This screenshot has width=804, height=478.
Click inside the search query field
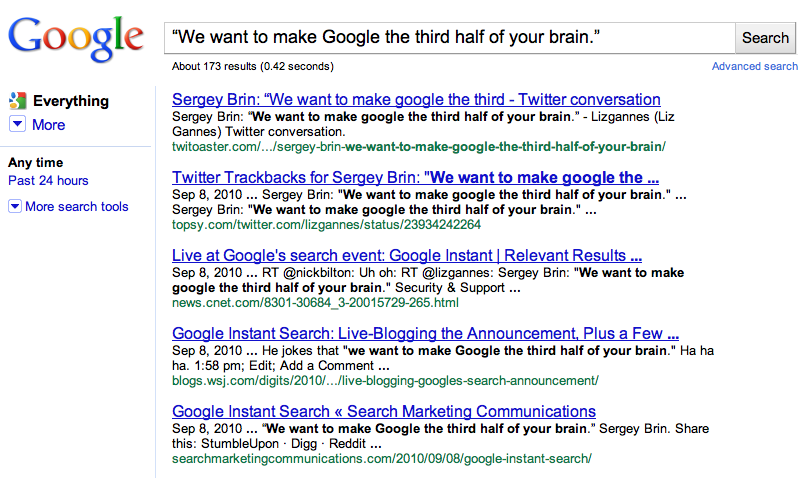click(x=450, y=38)
